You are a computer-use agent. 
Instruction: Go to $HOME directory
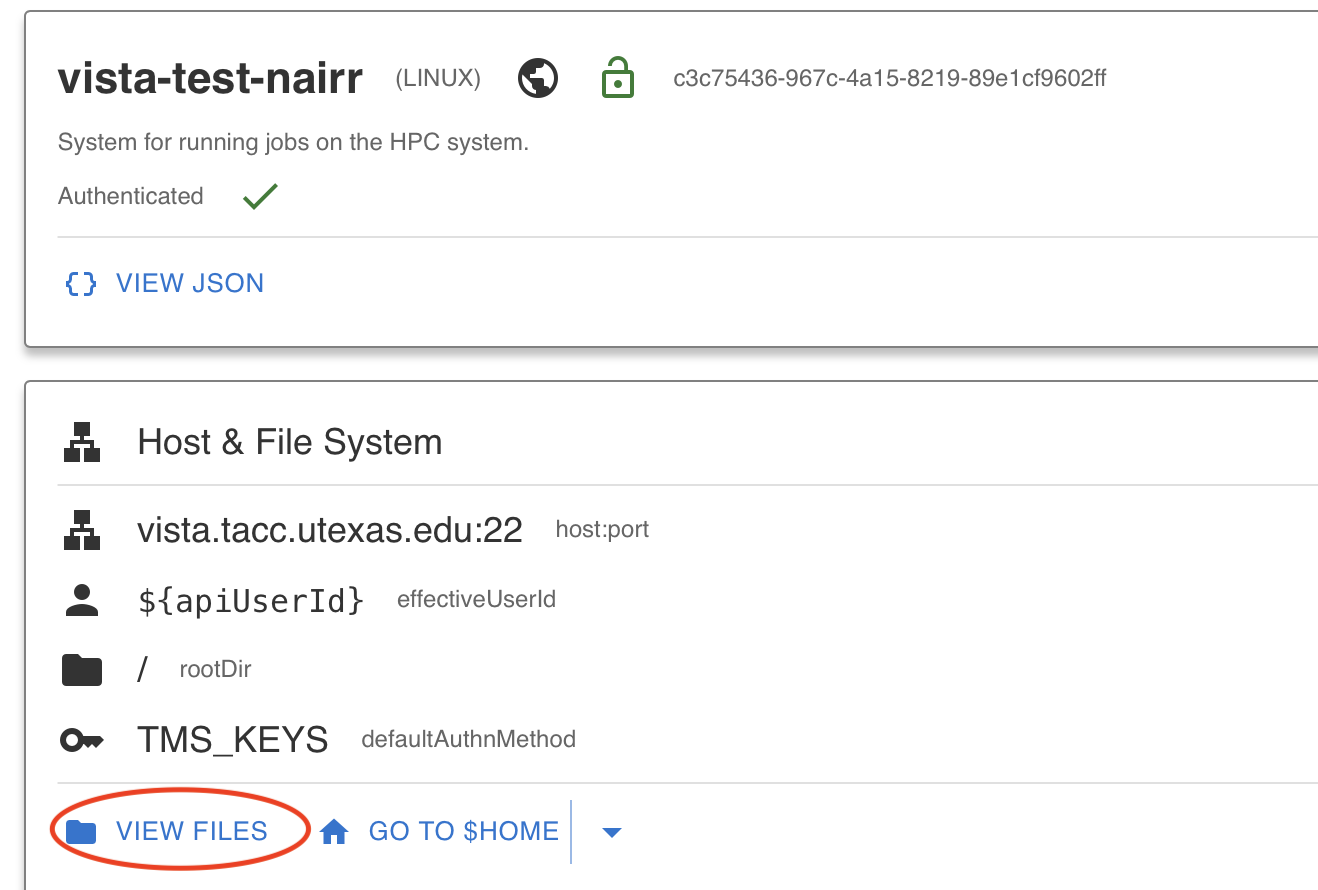439,832
